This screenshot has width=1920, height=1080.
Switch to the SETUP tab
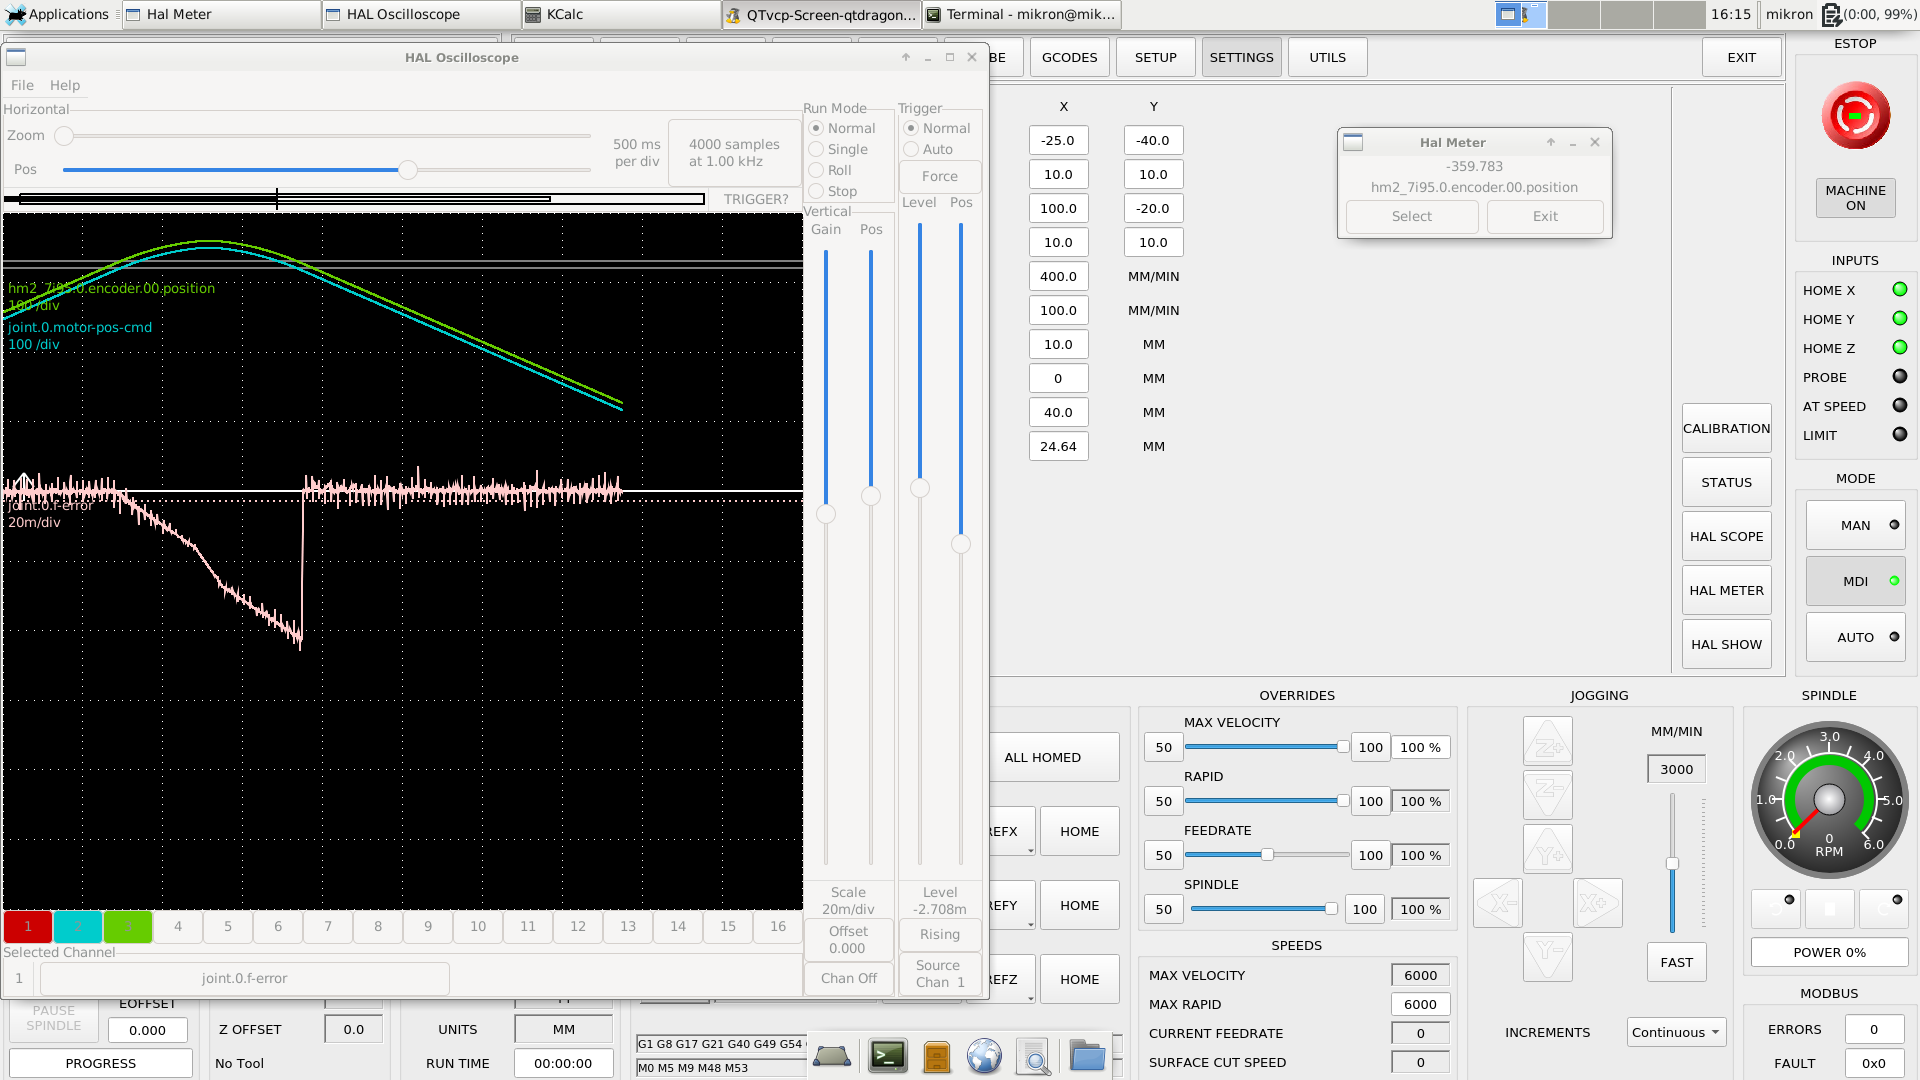click(1155, 57)
